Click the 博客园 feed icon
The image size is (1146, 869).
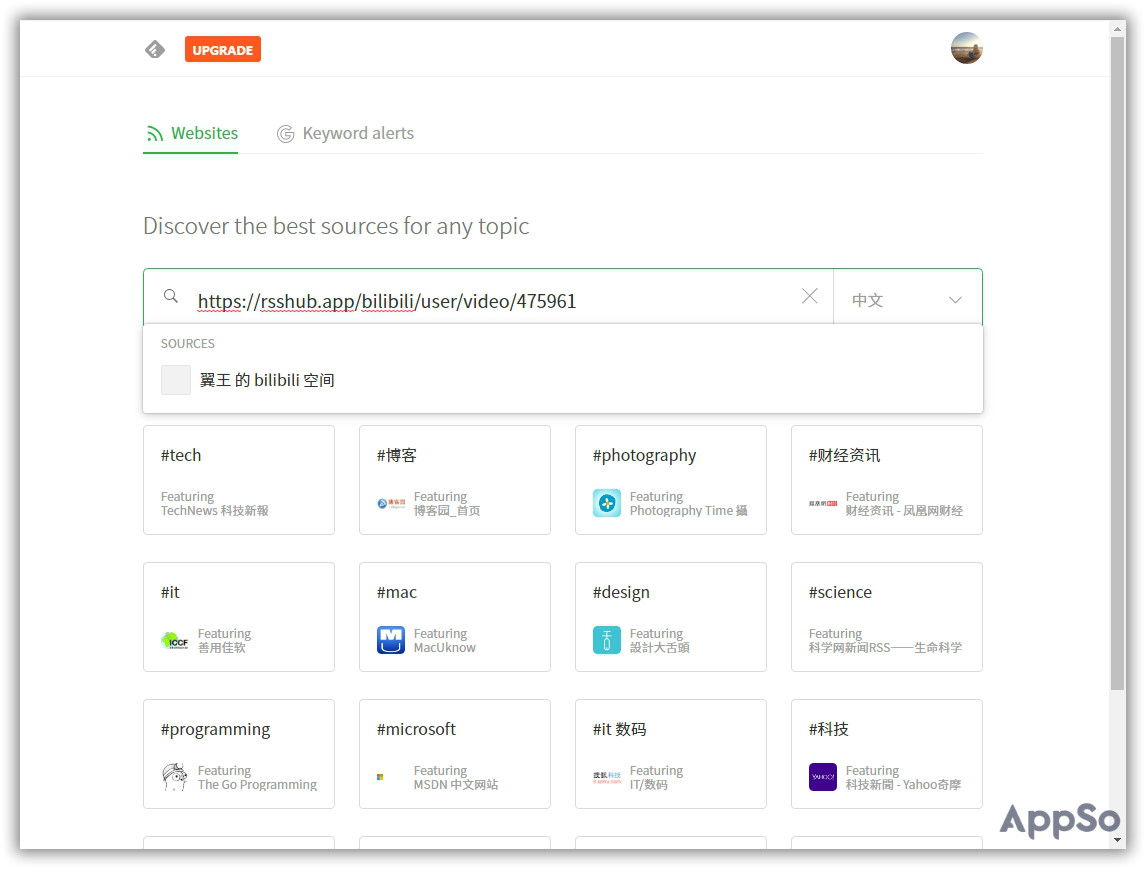(x=391, y=503)
